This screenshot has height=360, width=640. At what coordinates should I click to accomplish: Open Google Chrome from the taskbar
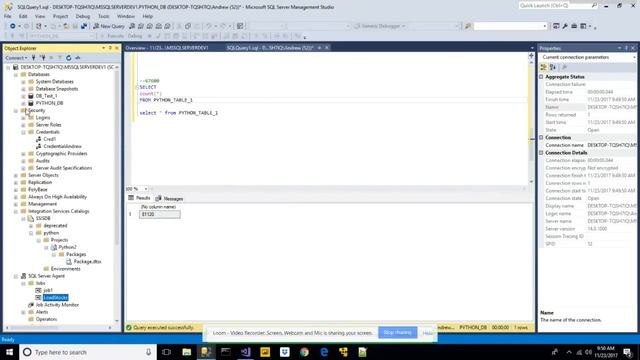point(304,352)
